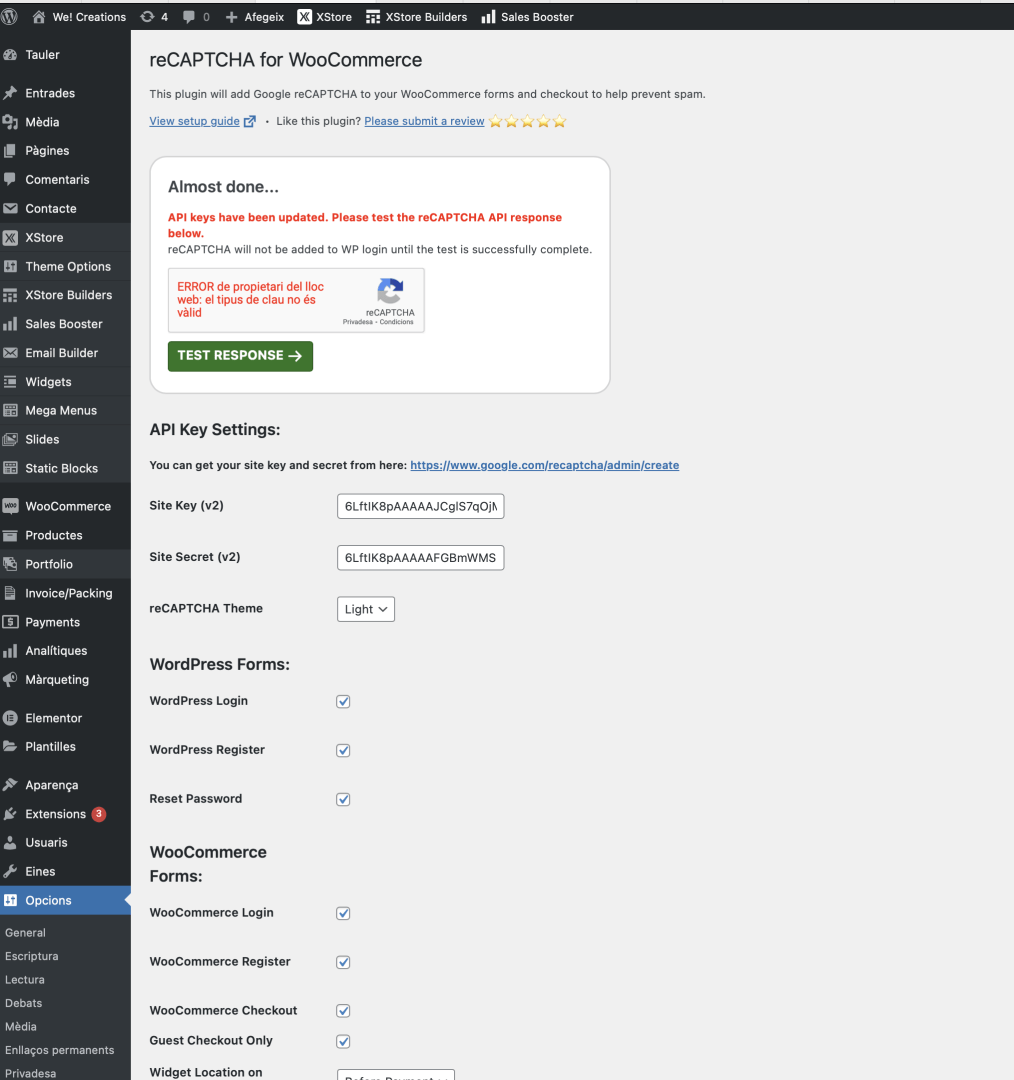Focus the Site Secret (v2) input field
1014x1080 pixels.
point(420,558)
